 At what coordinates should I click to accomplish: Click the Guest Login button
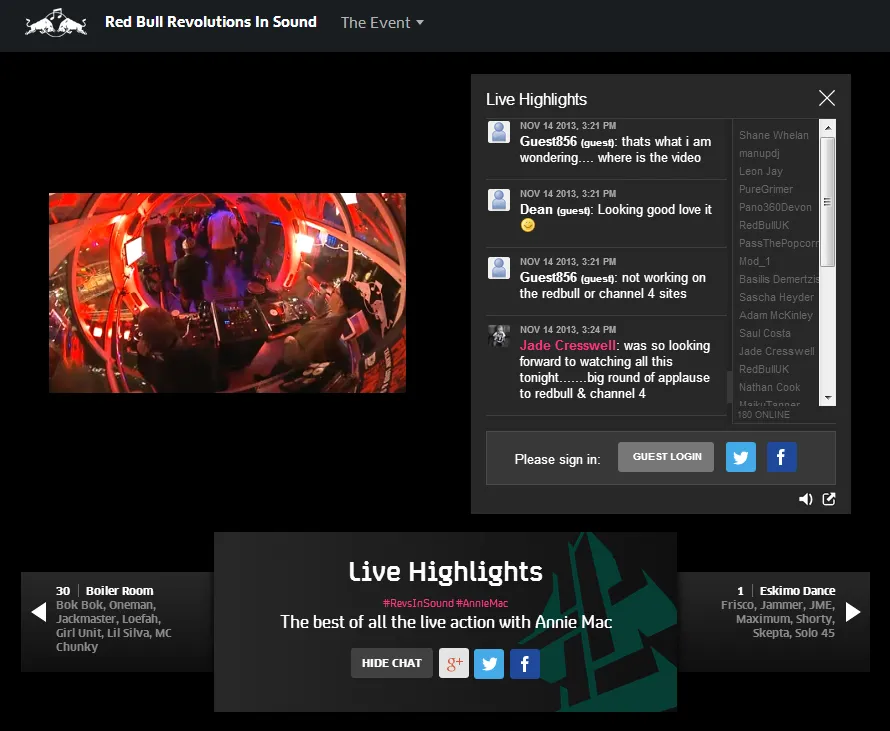pos(666,457)
